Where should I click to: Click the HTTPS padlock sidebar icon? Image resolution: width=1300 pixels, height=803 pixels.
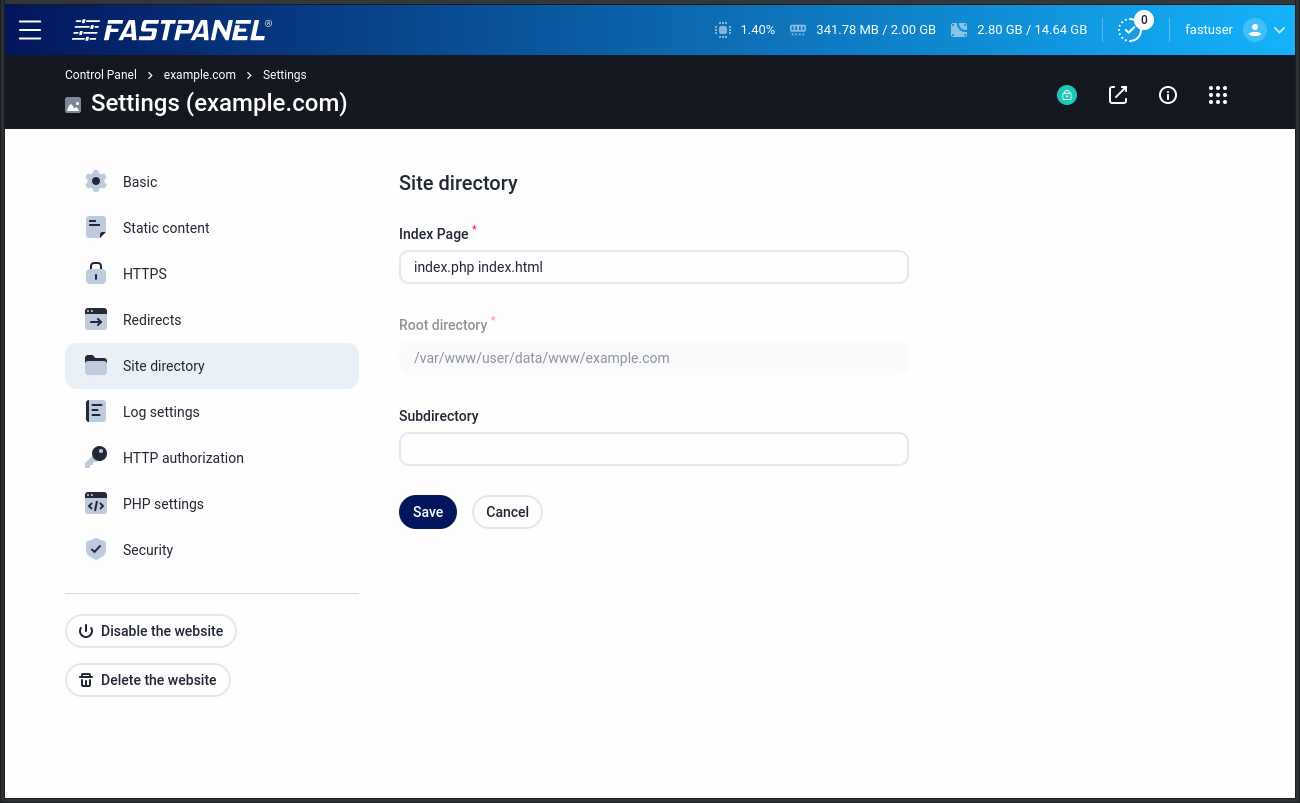pyautogui.click(x=96, y=273)
